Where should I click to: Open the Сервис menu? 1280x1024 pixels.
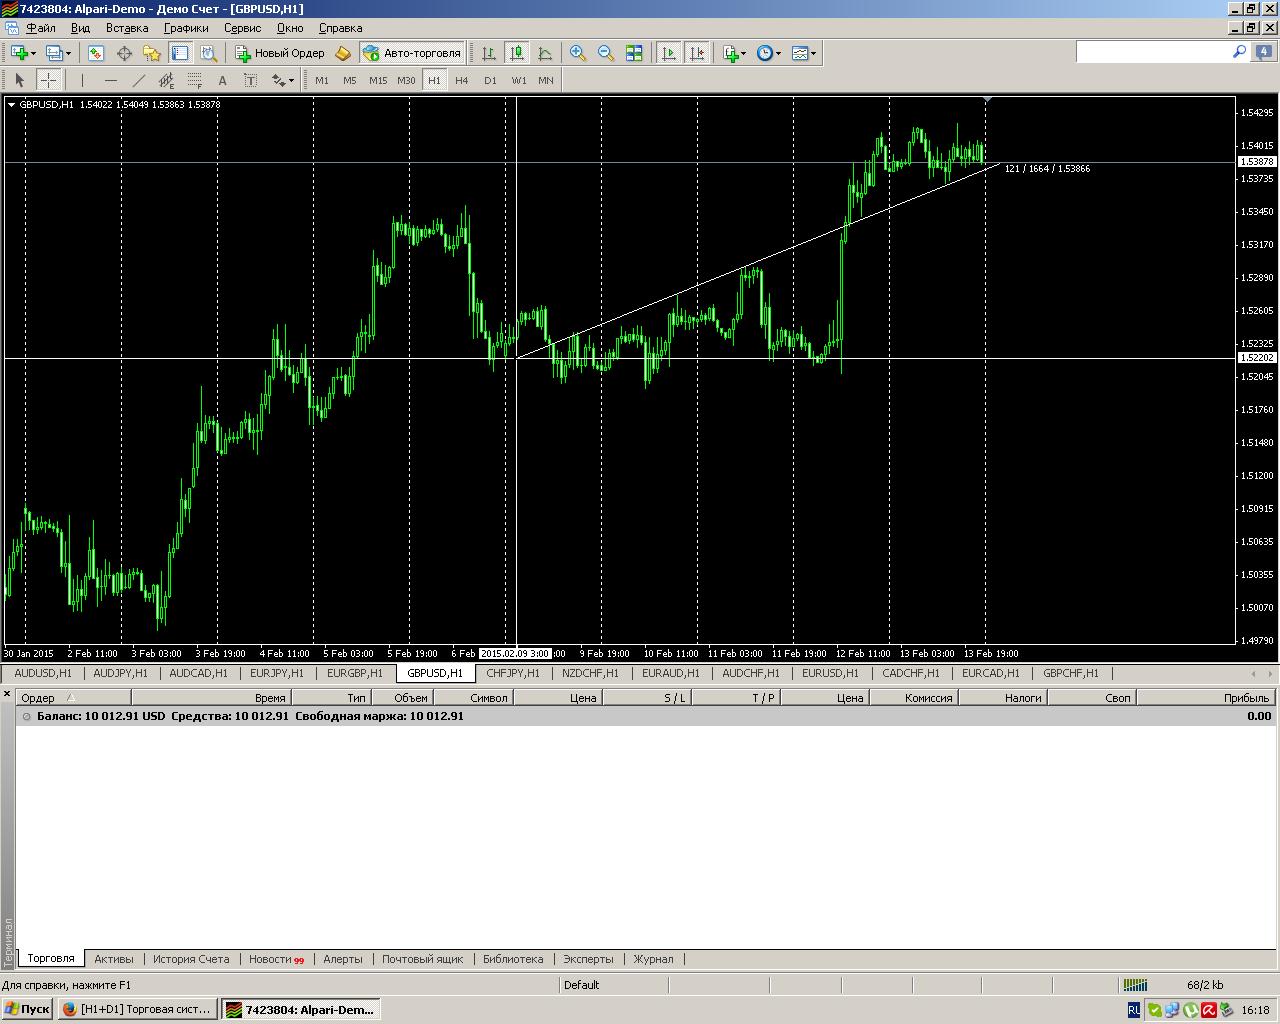(242, 28)
